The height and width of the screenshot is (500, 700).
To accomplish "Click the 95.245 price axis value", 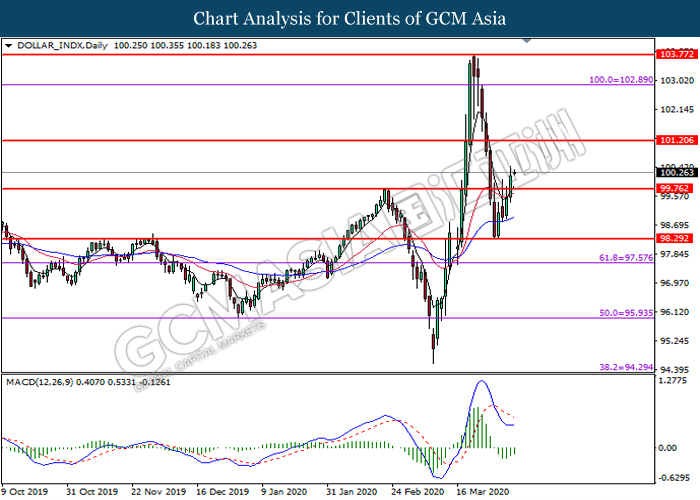I will pyautogui.click(x=675, y=341).
